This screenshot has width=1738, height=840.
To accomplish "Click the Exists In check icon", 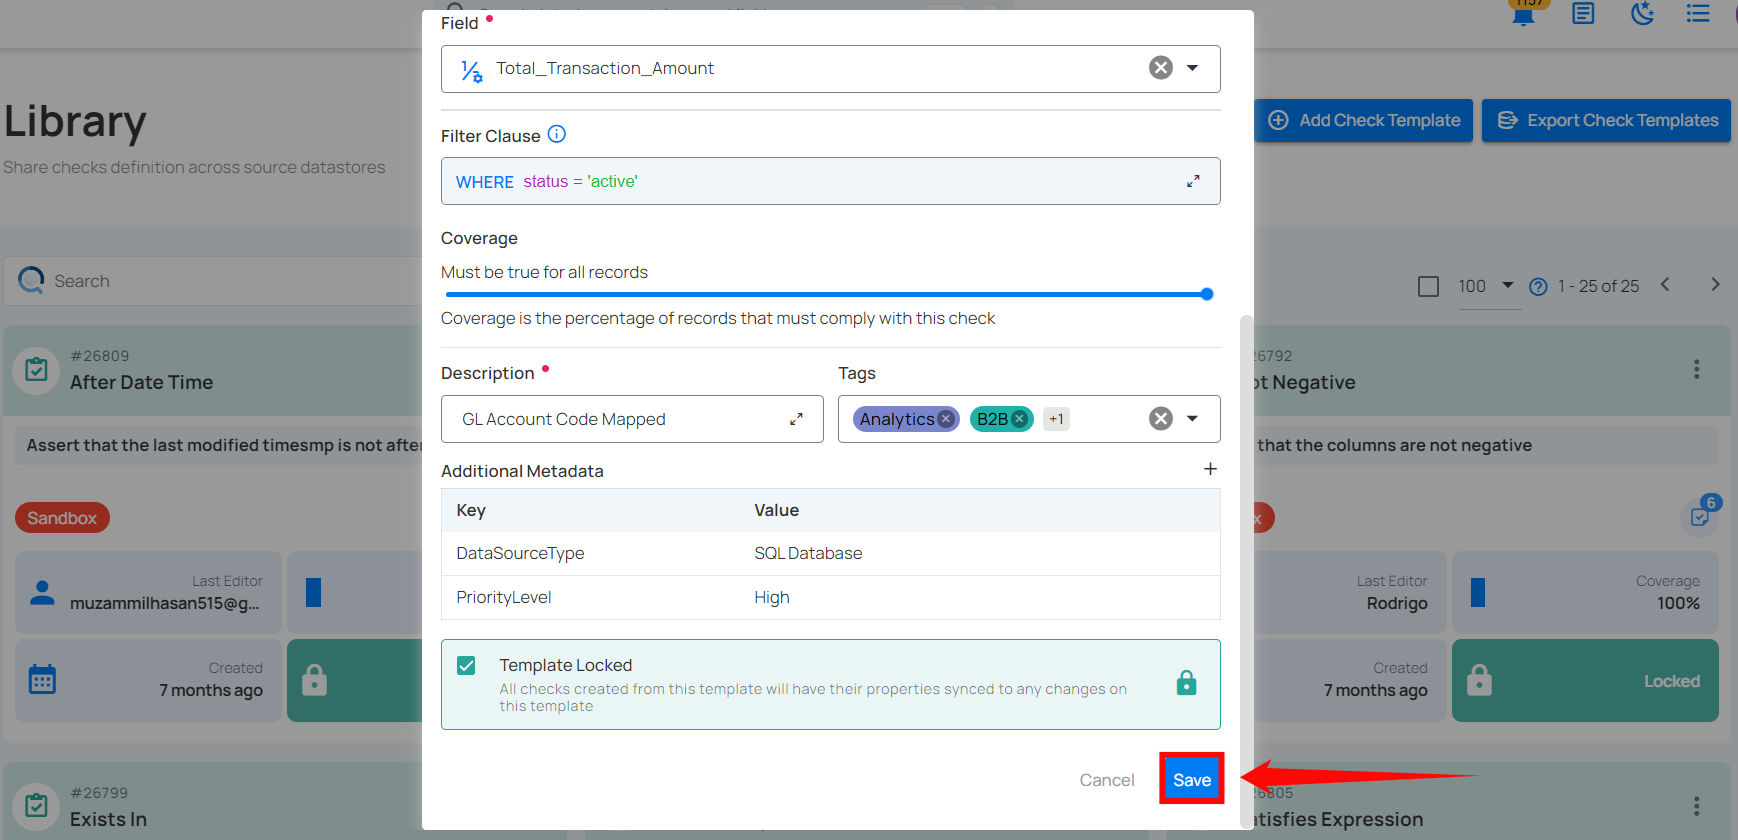I will pos(36,806).
